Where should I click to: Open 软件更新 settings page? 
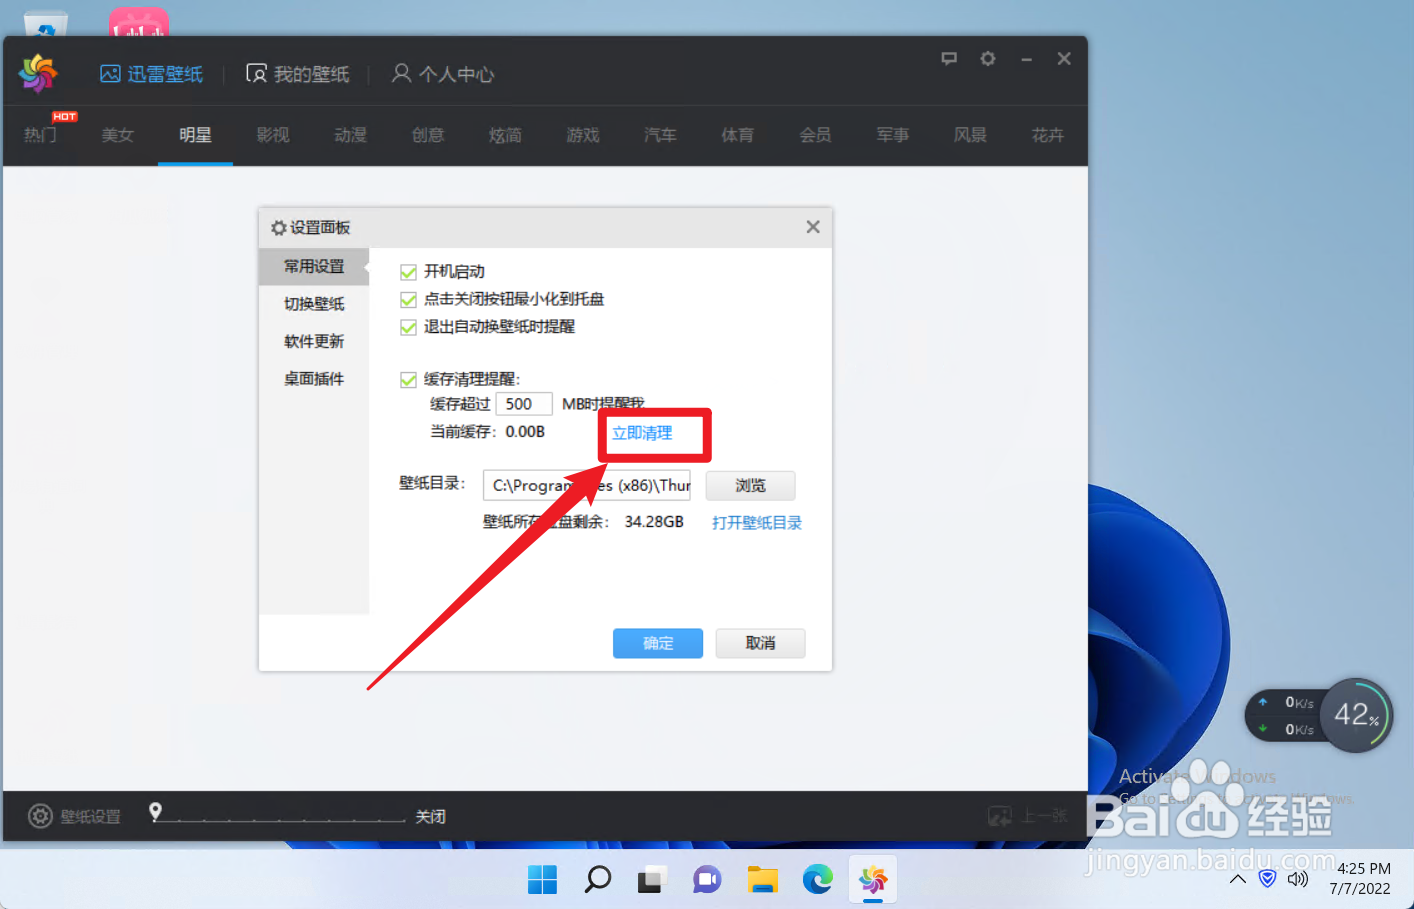click(x=314, y=341)
